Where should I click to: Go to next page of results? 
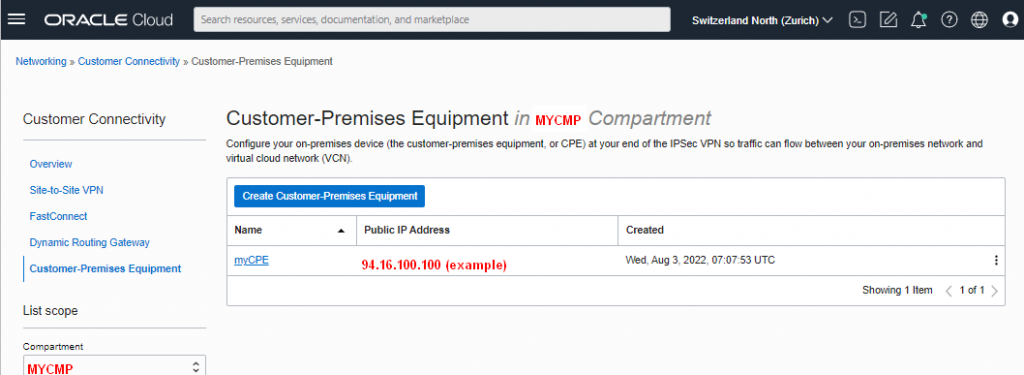[x=995, y=291]
